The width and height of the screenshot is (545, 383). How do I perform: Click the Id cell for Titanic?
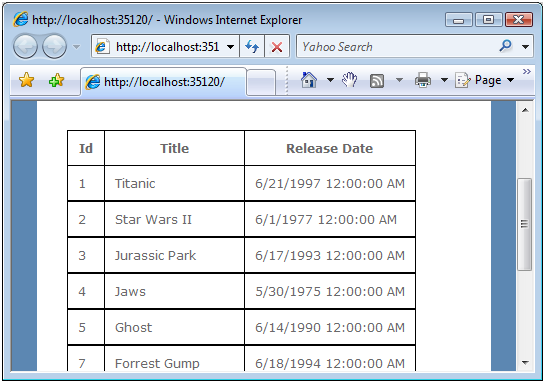pyautogui.click(x=86, y=184)
